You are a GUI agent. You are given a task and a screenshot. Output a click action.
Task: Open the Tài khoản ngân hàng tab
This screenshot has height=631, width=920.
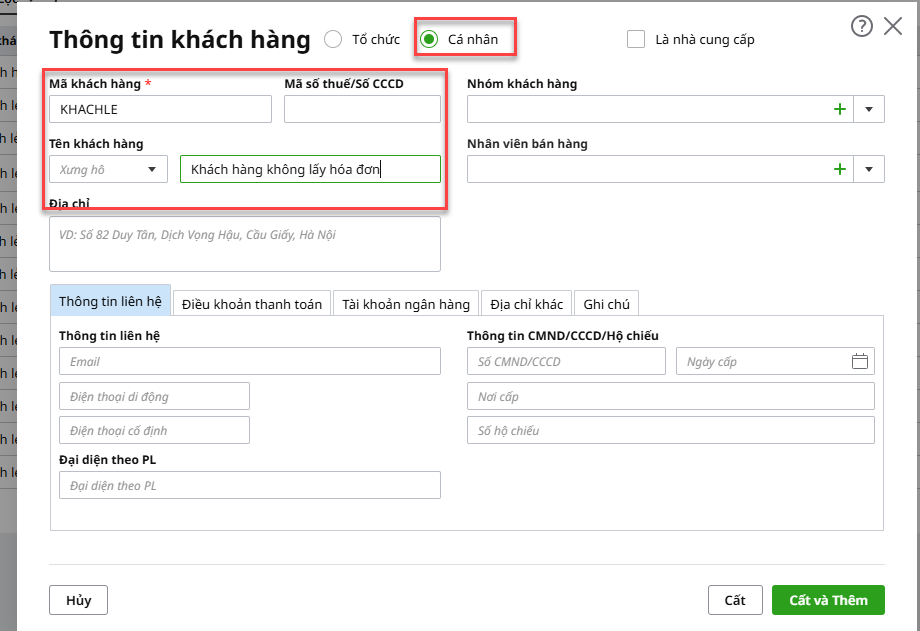(x=406, y=304)
